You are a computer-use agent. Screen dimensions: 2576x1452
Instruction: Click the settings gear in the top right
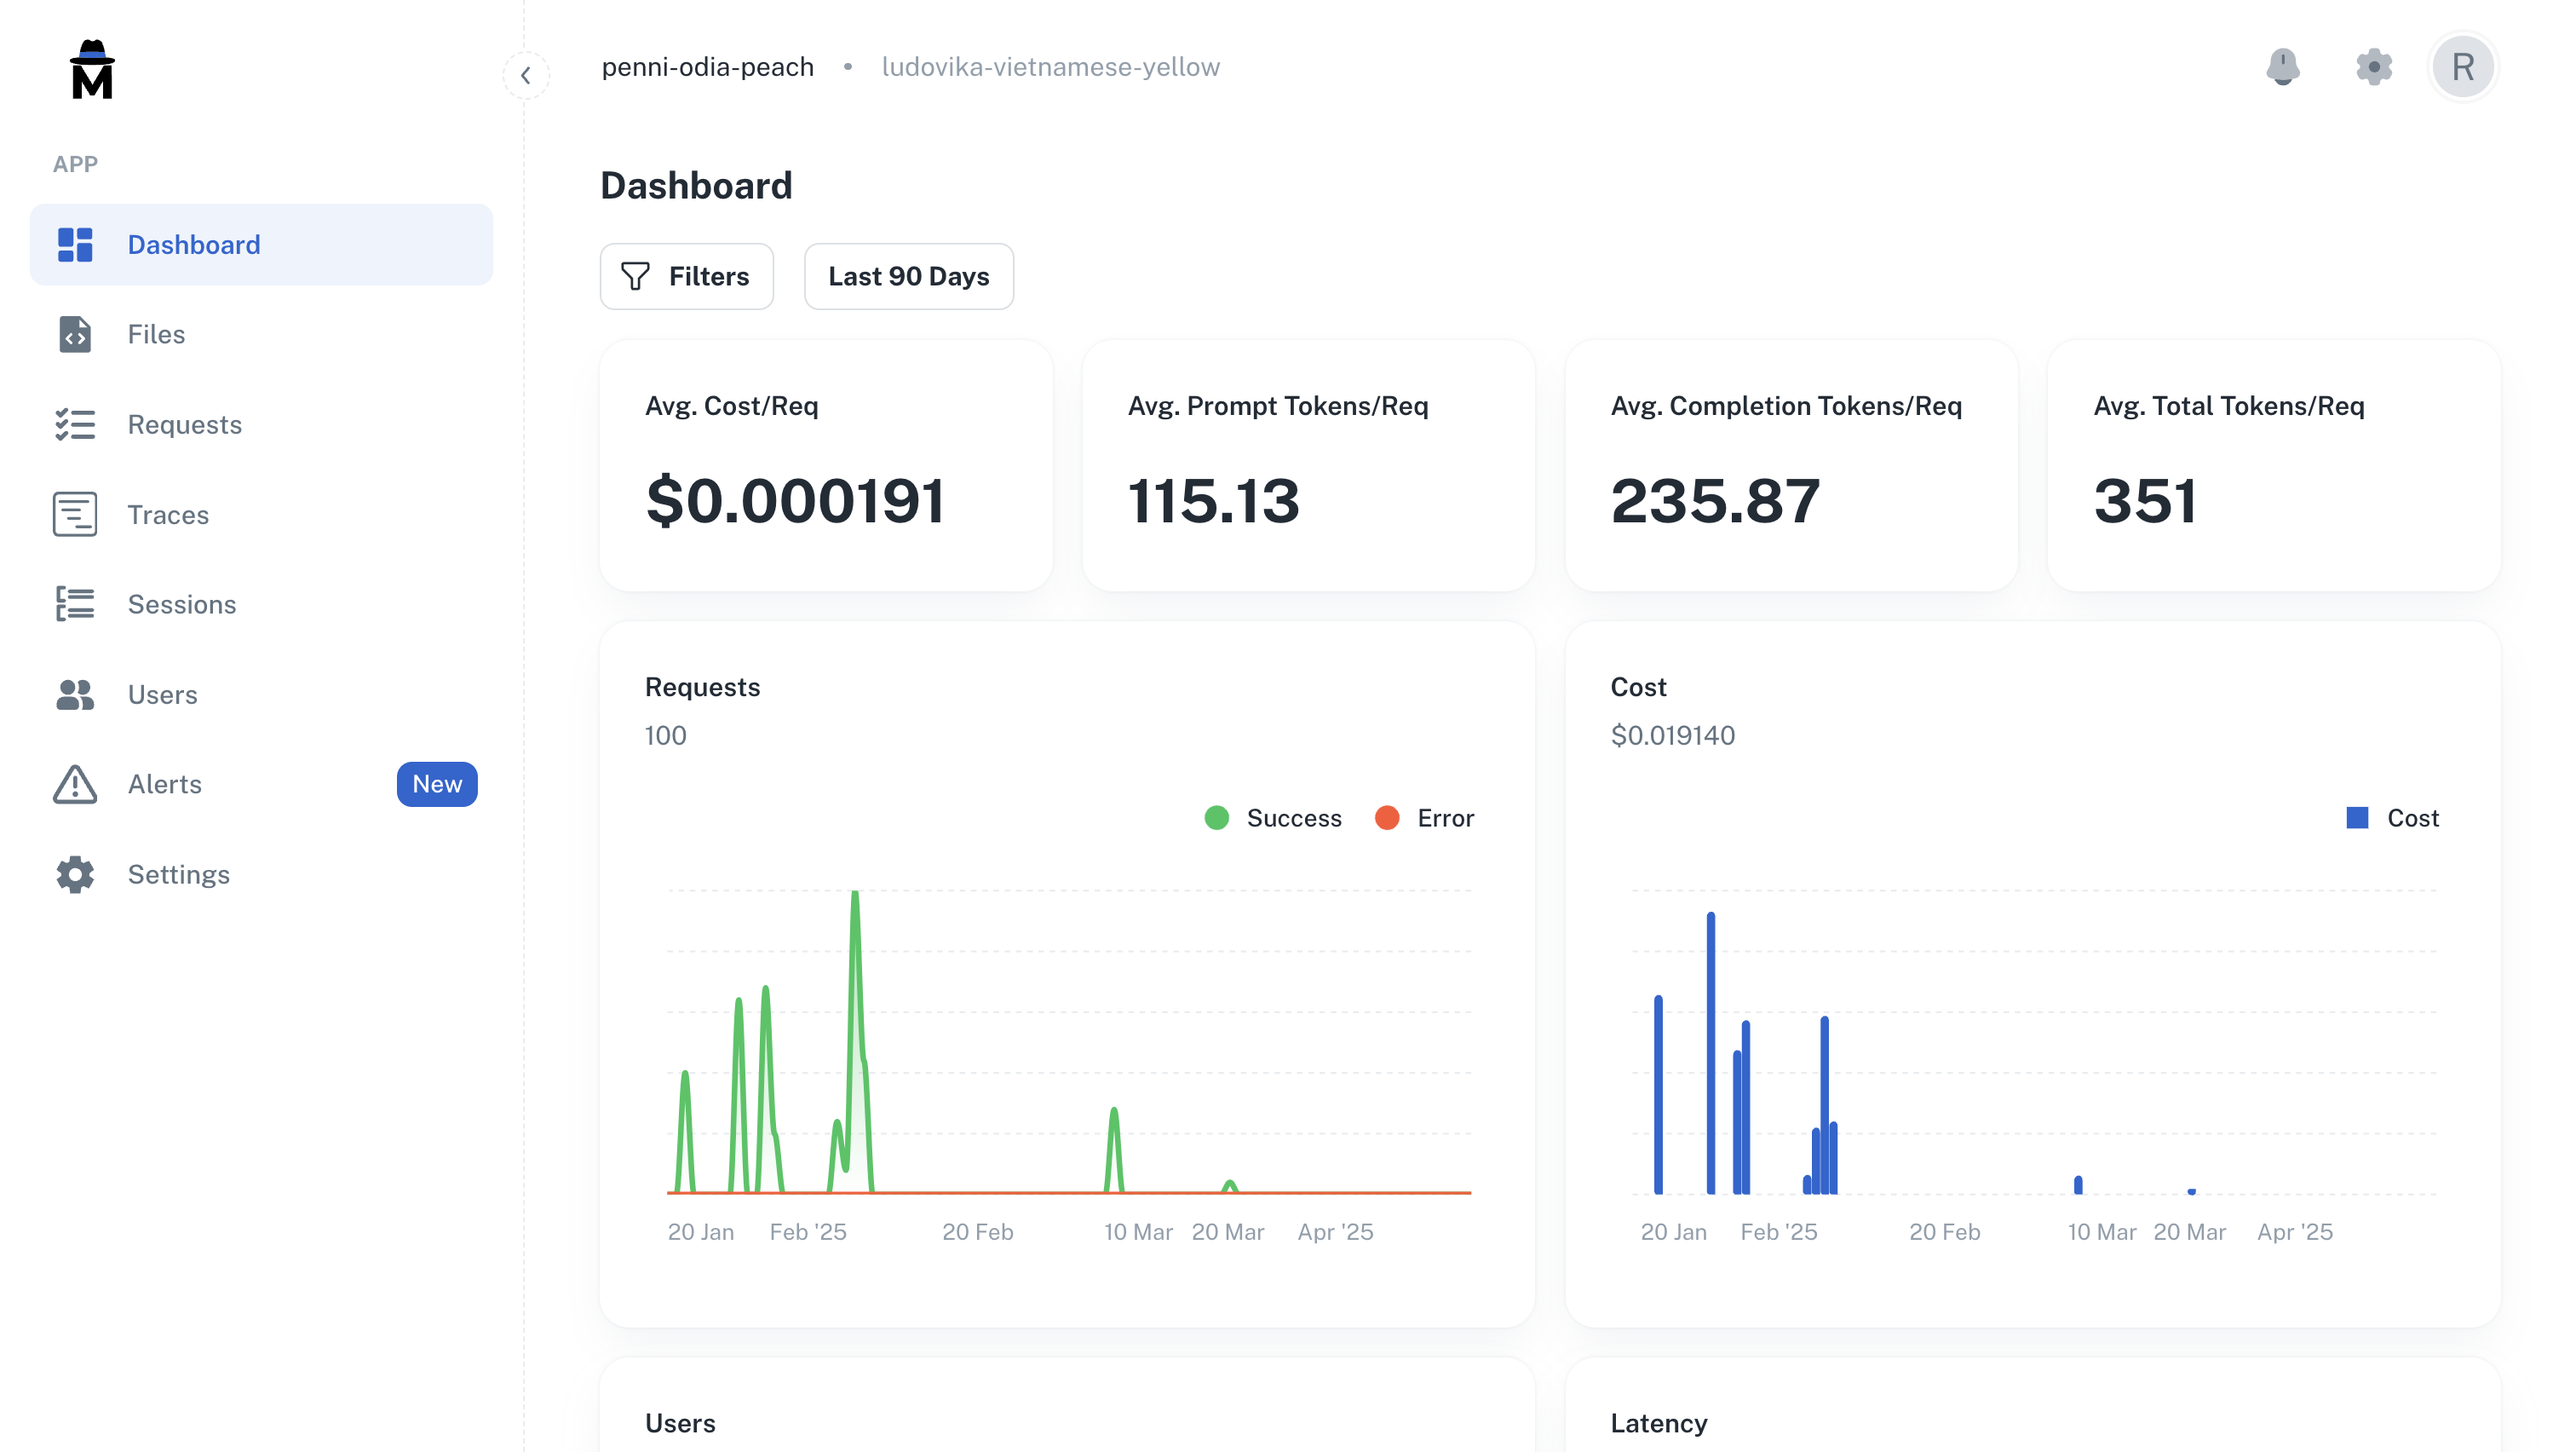click(x=2374, y=67)
